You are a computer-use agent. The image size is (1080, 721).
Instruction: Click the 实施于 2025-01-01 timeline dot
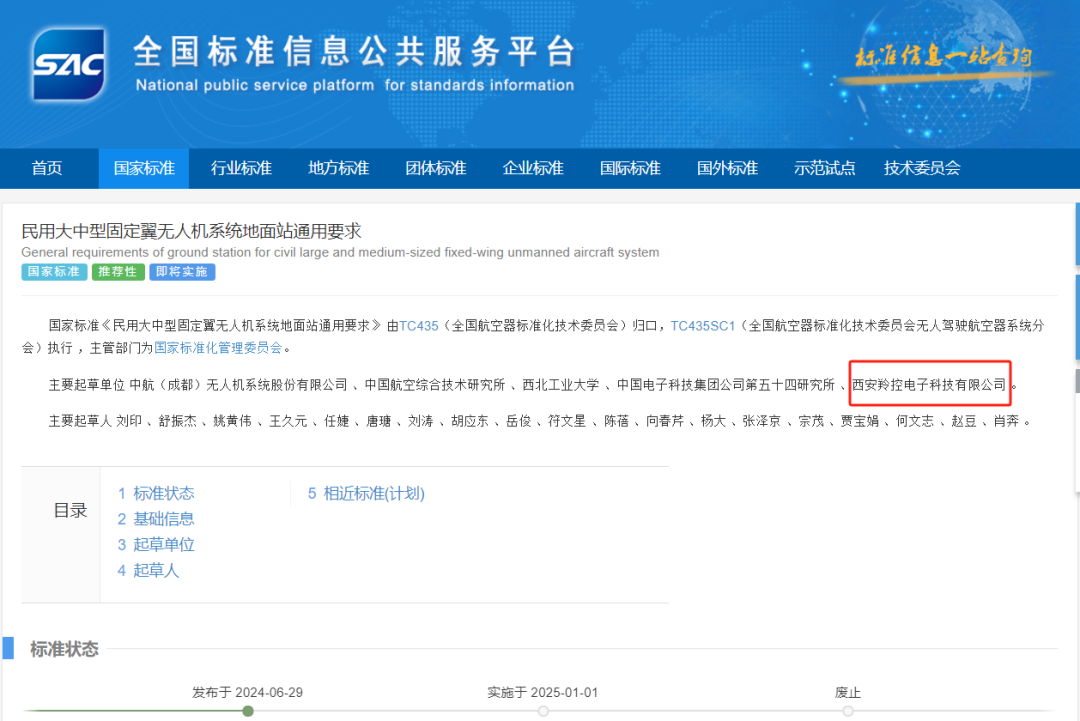coord(543,711)
